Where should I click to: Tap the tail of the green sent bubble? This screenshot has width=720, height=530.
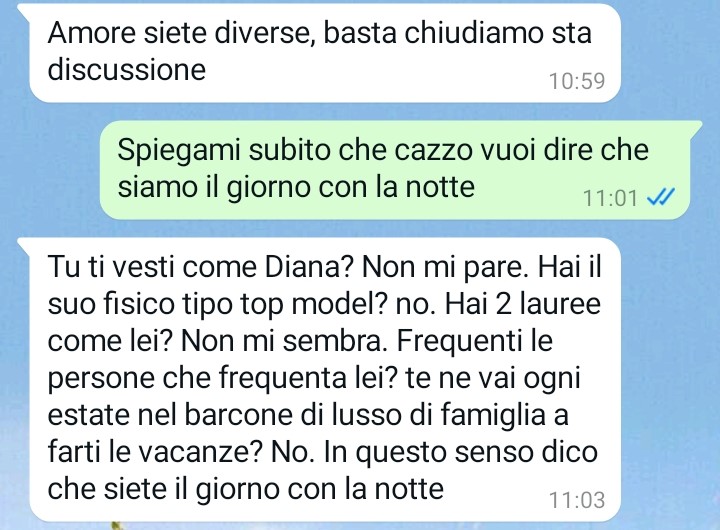695,129
